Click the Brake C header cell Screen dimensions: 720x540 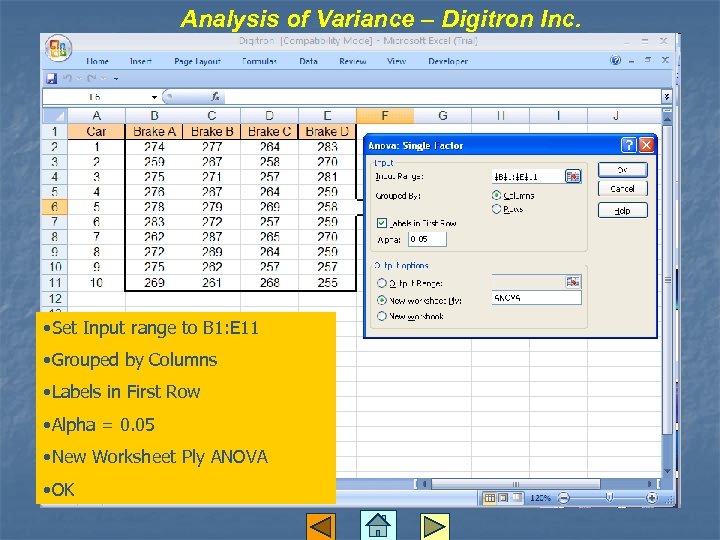click(269, 131)
